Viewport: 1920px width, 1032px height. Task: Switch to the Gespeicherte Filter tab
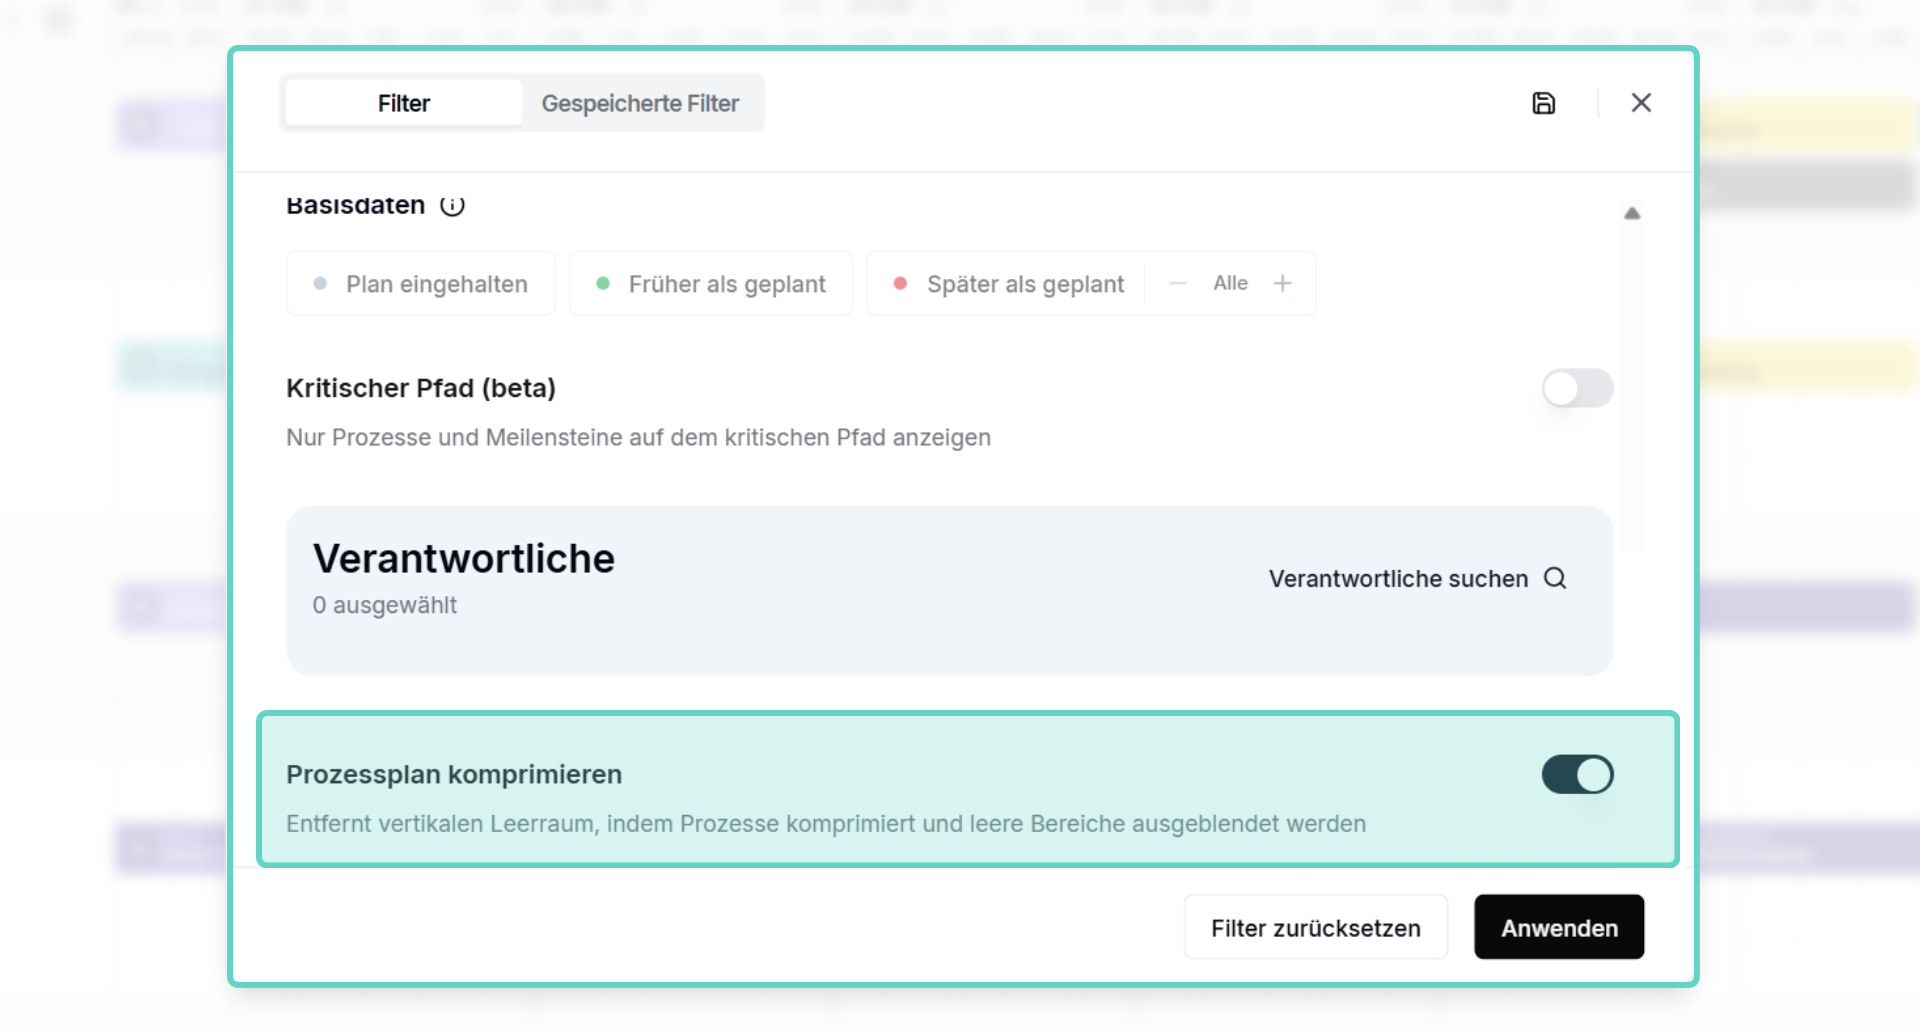pos(640,103)
